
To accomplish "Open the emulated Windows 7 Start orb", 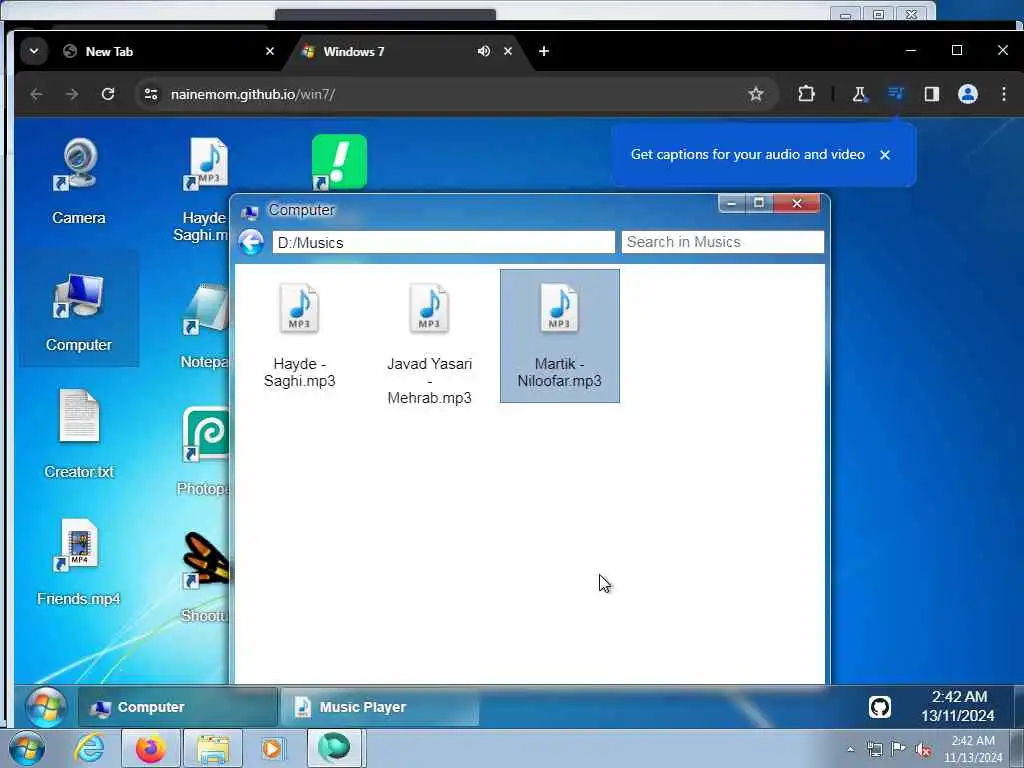I will 46,707.
